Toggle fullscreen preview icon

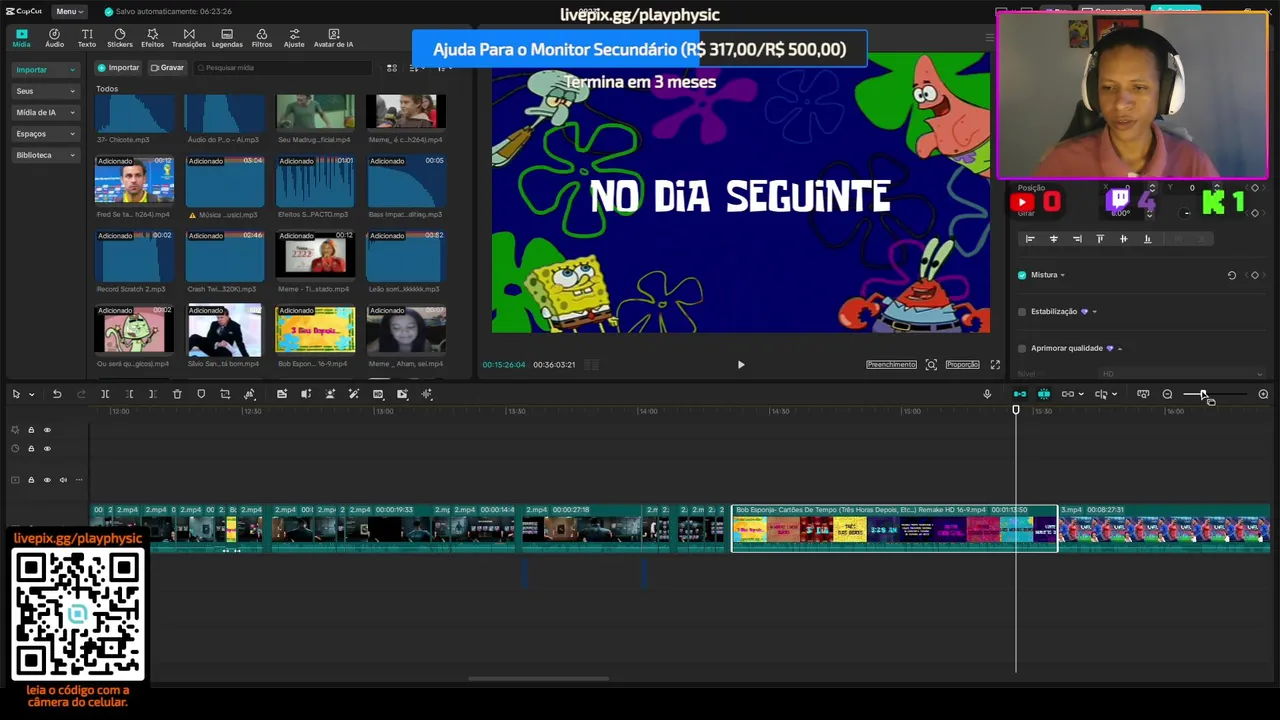tap(995, 365)
